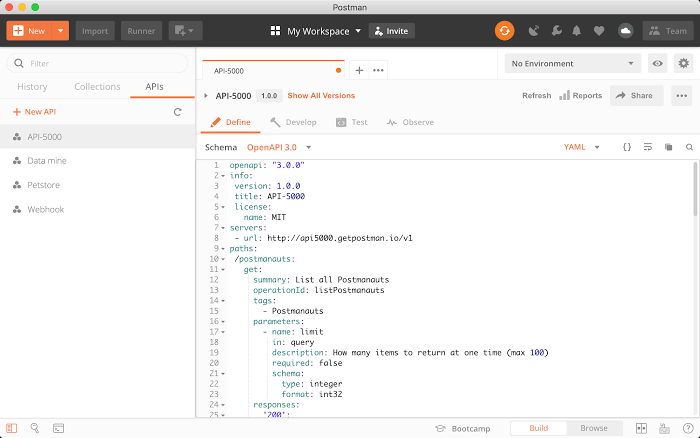Open the Runner
The height and width of the screenshot is (438, 700).
tap(141, 31)
